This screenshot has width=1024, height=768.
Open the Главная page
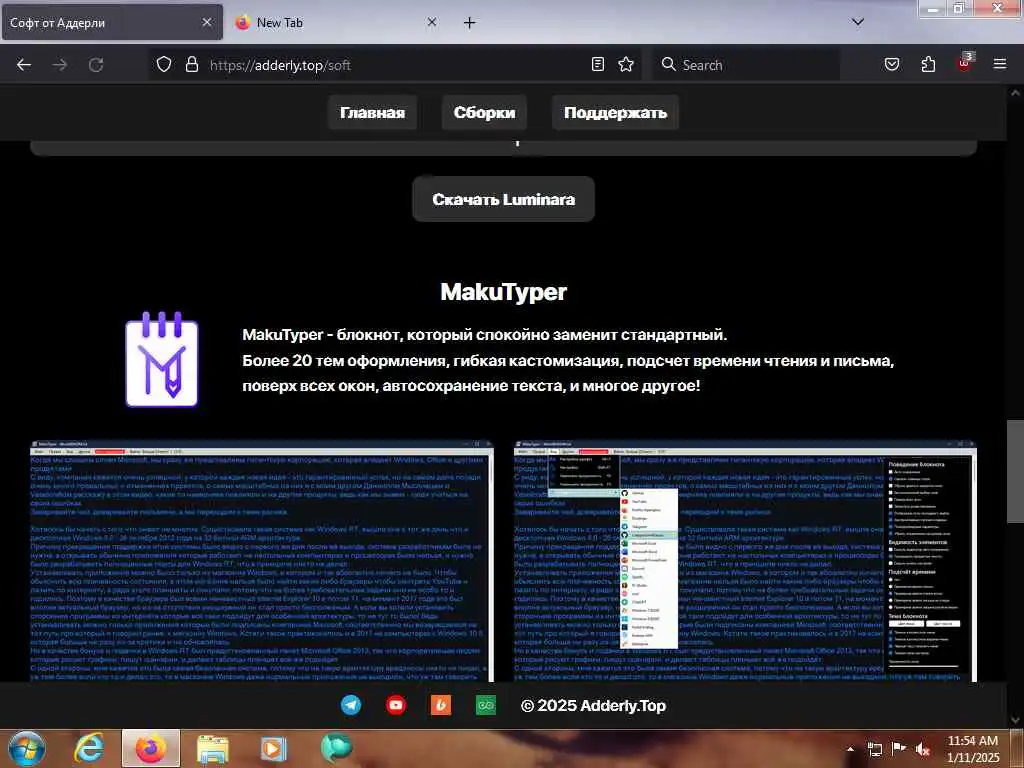click(372, 112)
